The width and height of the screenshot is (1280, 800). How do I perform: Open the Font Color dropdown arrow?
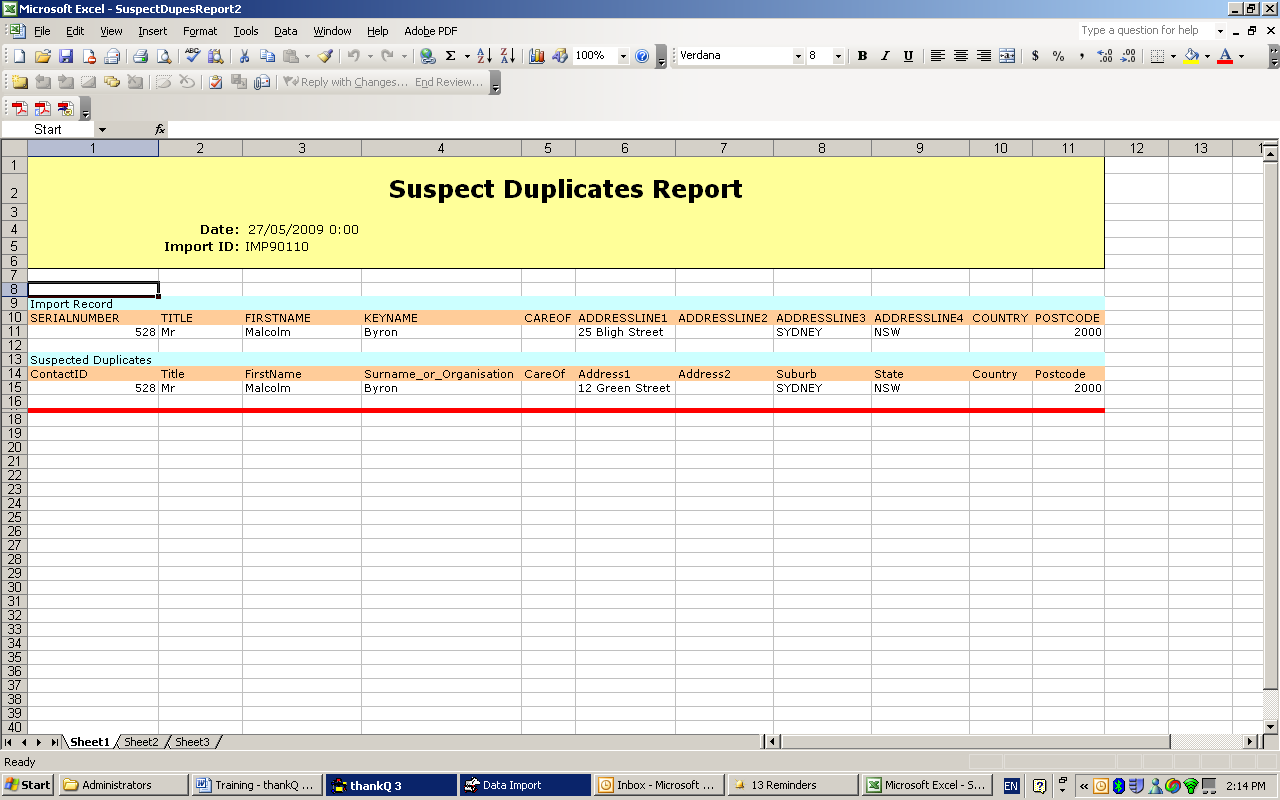1241,56
